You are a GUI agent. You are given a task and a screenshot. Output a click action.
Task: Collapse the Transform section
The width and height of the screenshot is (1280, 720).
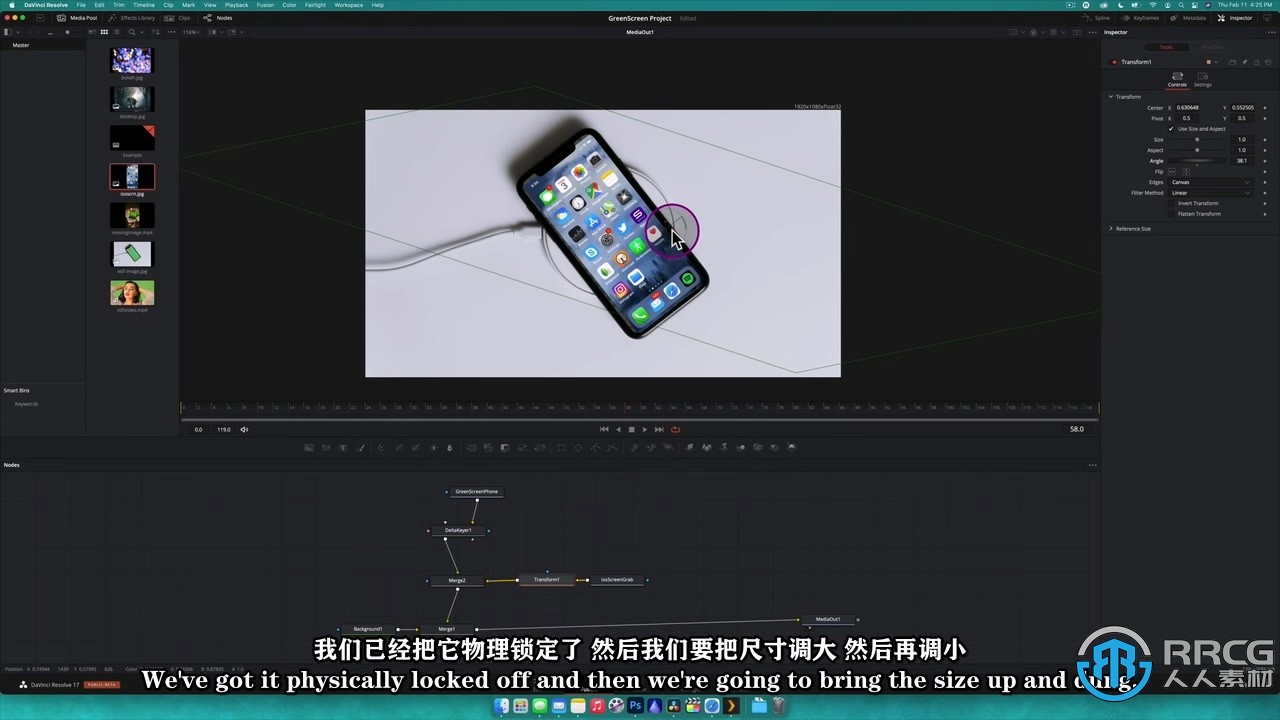pos(1110,97)
